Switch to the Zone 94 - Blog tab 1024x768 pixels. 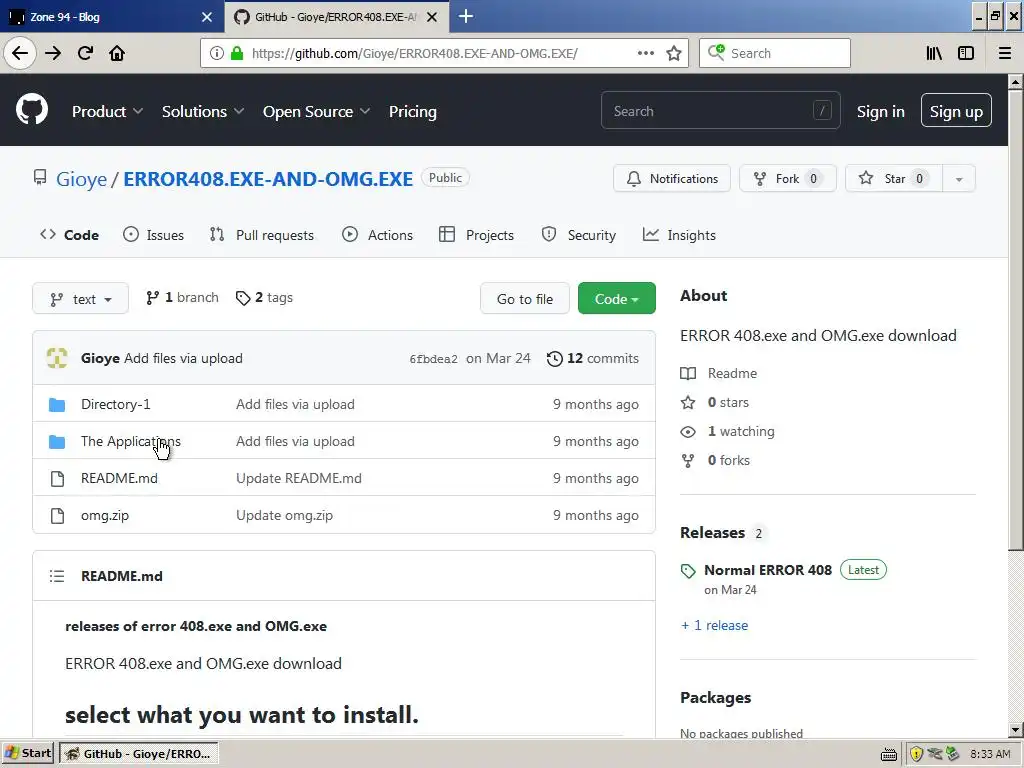pyautogui.click(x=111, y=17)
